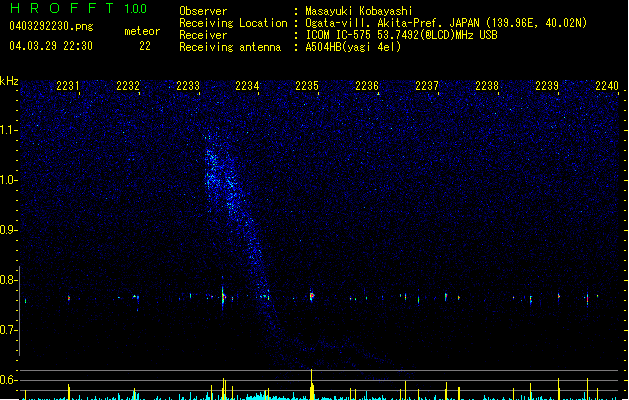This screenshot has height=400, width=629.
Task: Click the date stamp 04.03.29 22:30
Action: coord(51,46)
